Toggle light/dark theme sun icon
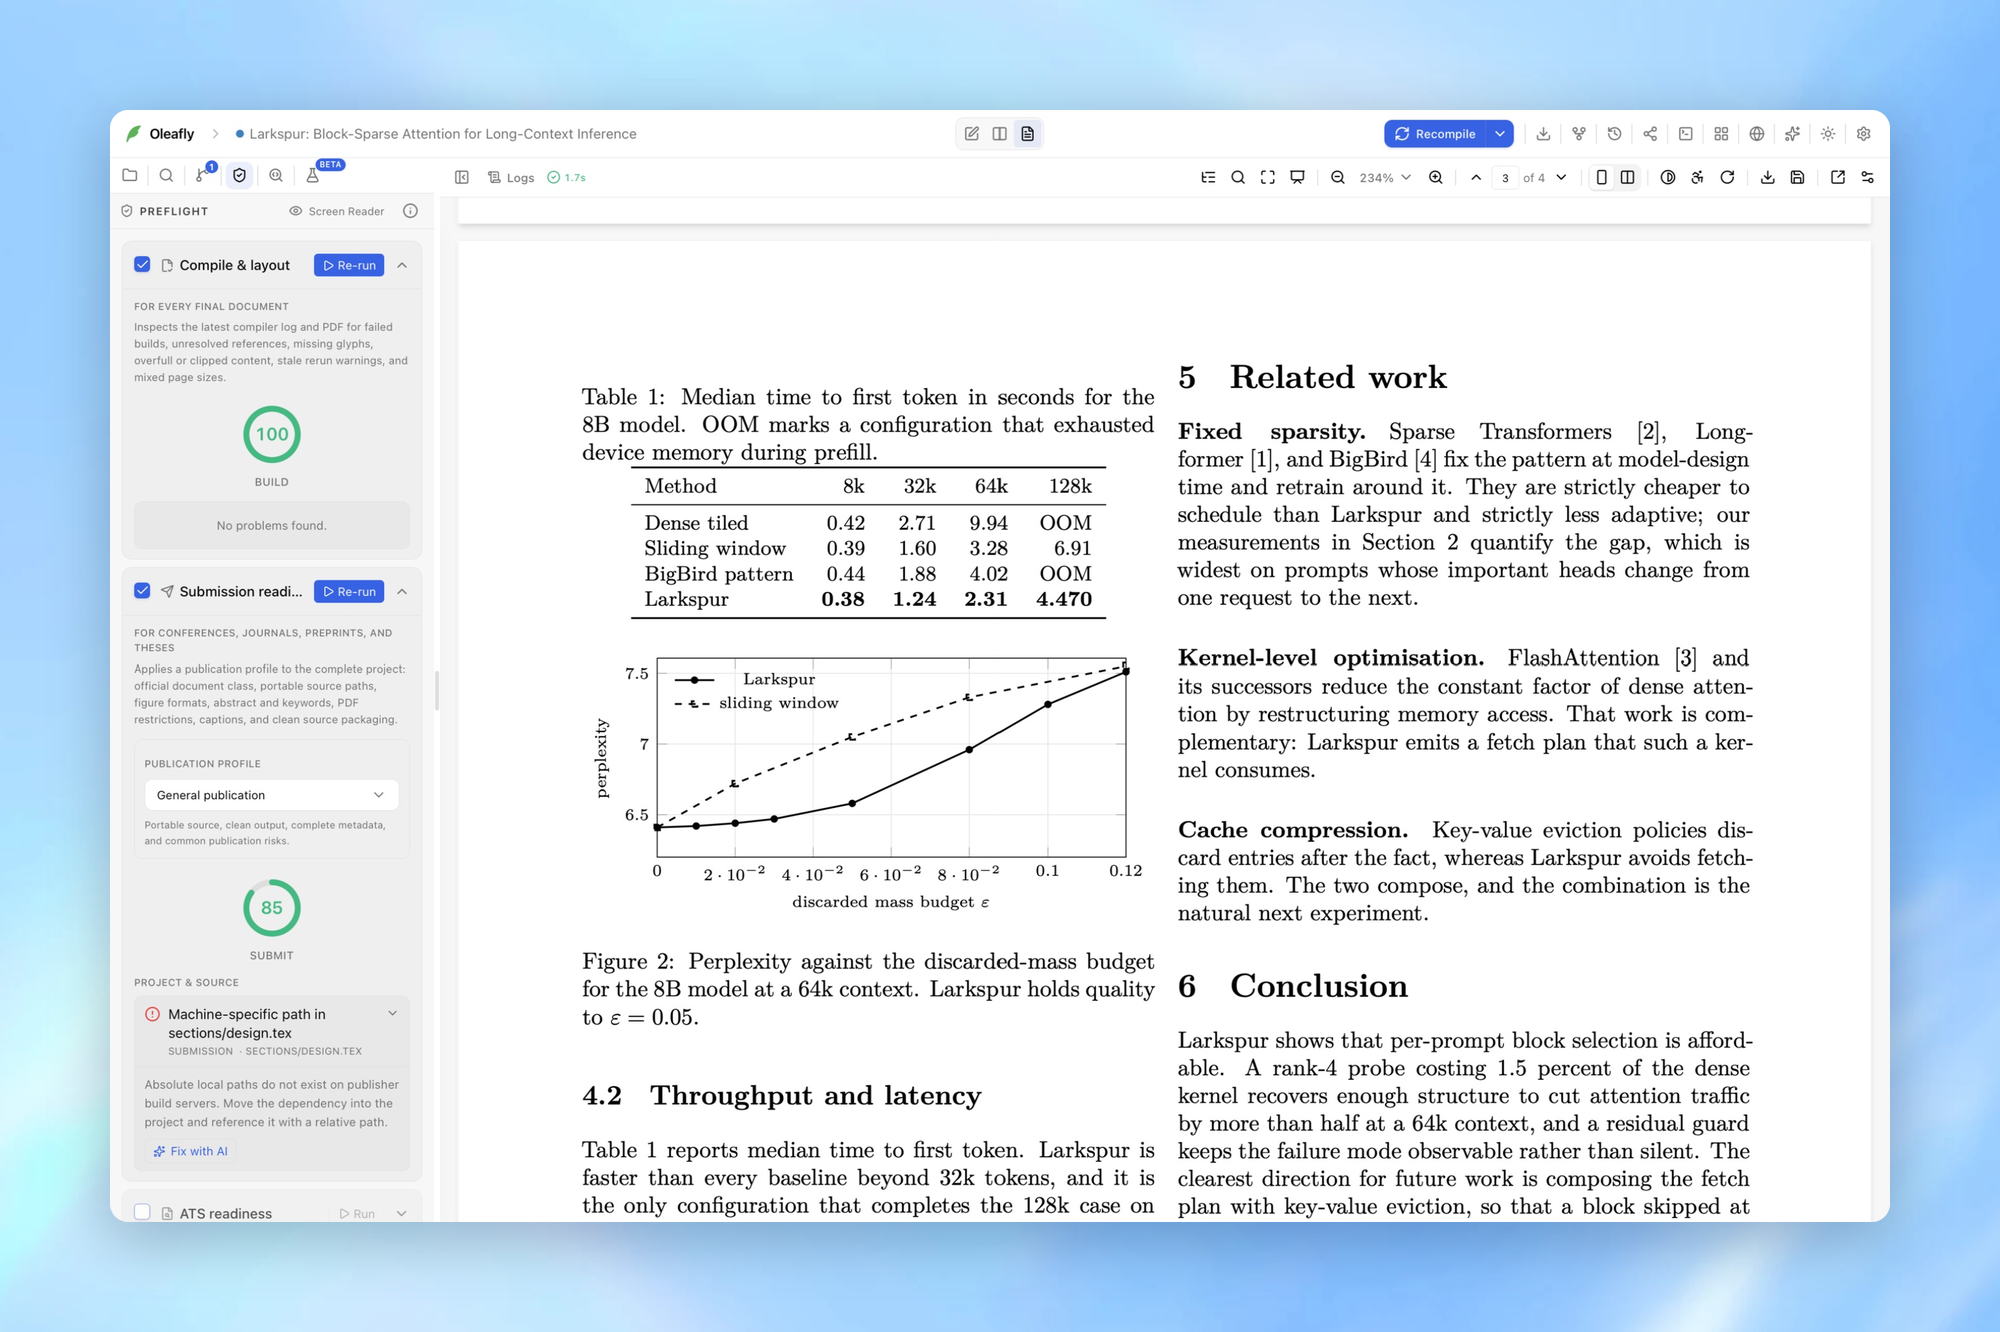 click(x=1828, y=134)
